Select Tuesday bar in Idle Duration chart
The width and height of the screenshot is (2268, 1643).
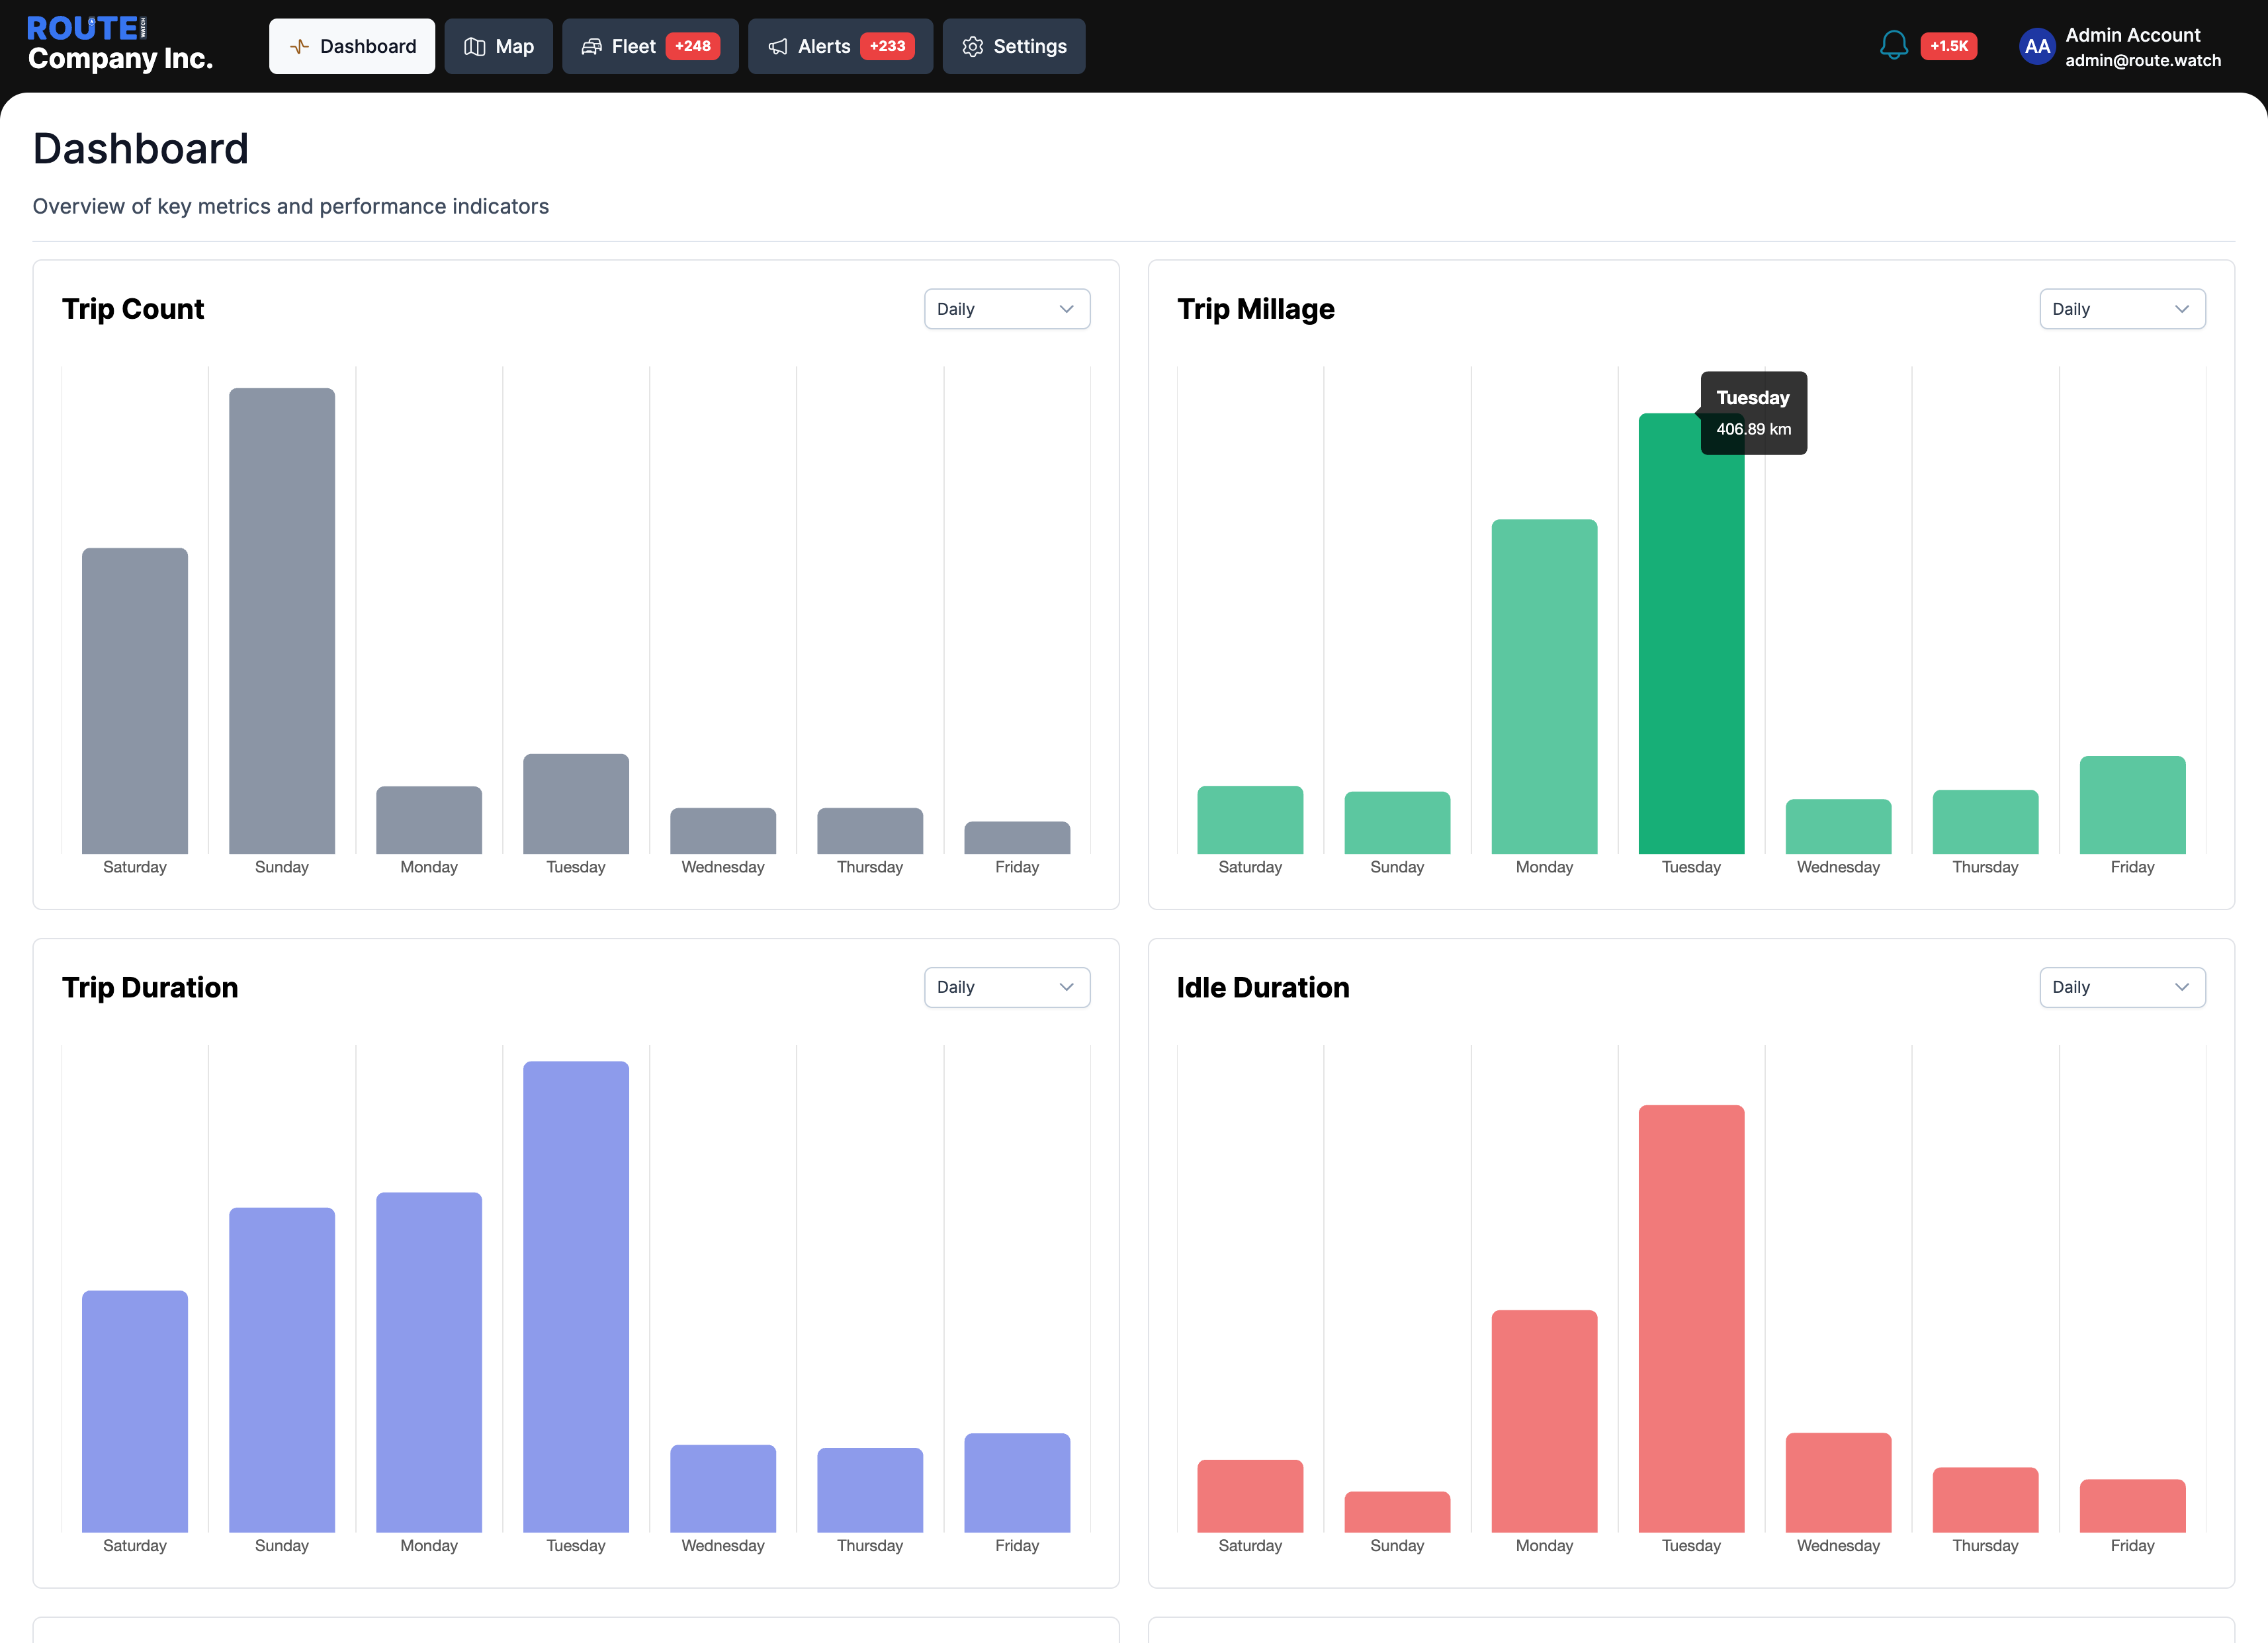point(1691,1318)
